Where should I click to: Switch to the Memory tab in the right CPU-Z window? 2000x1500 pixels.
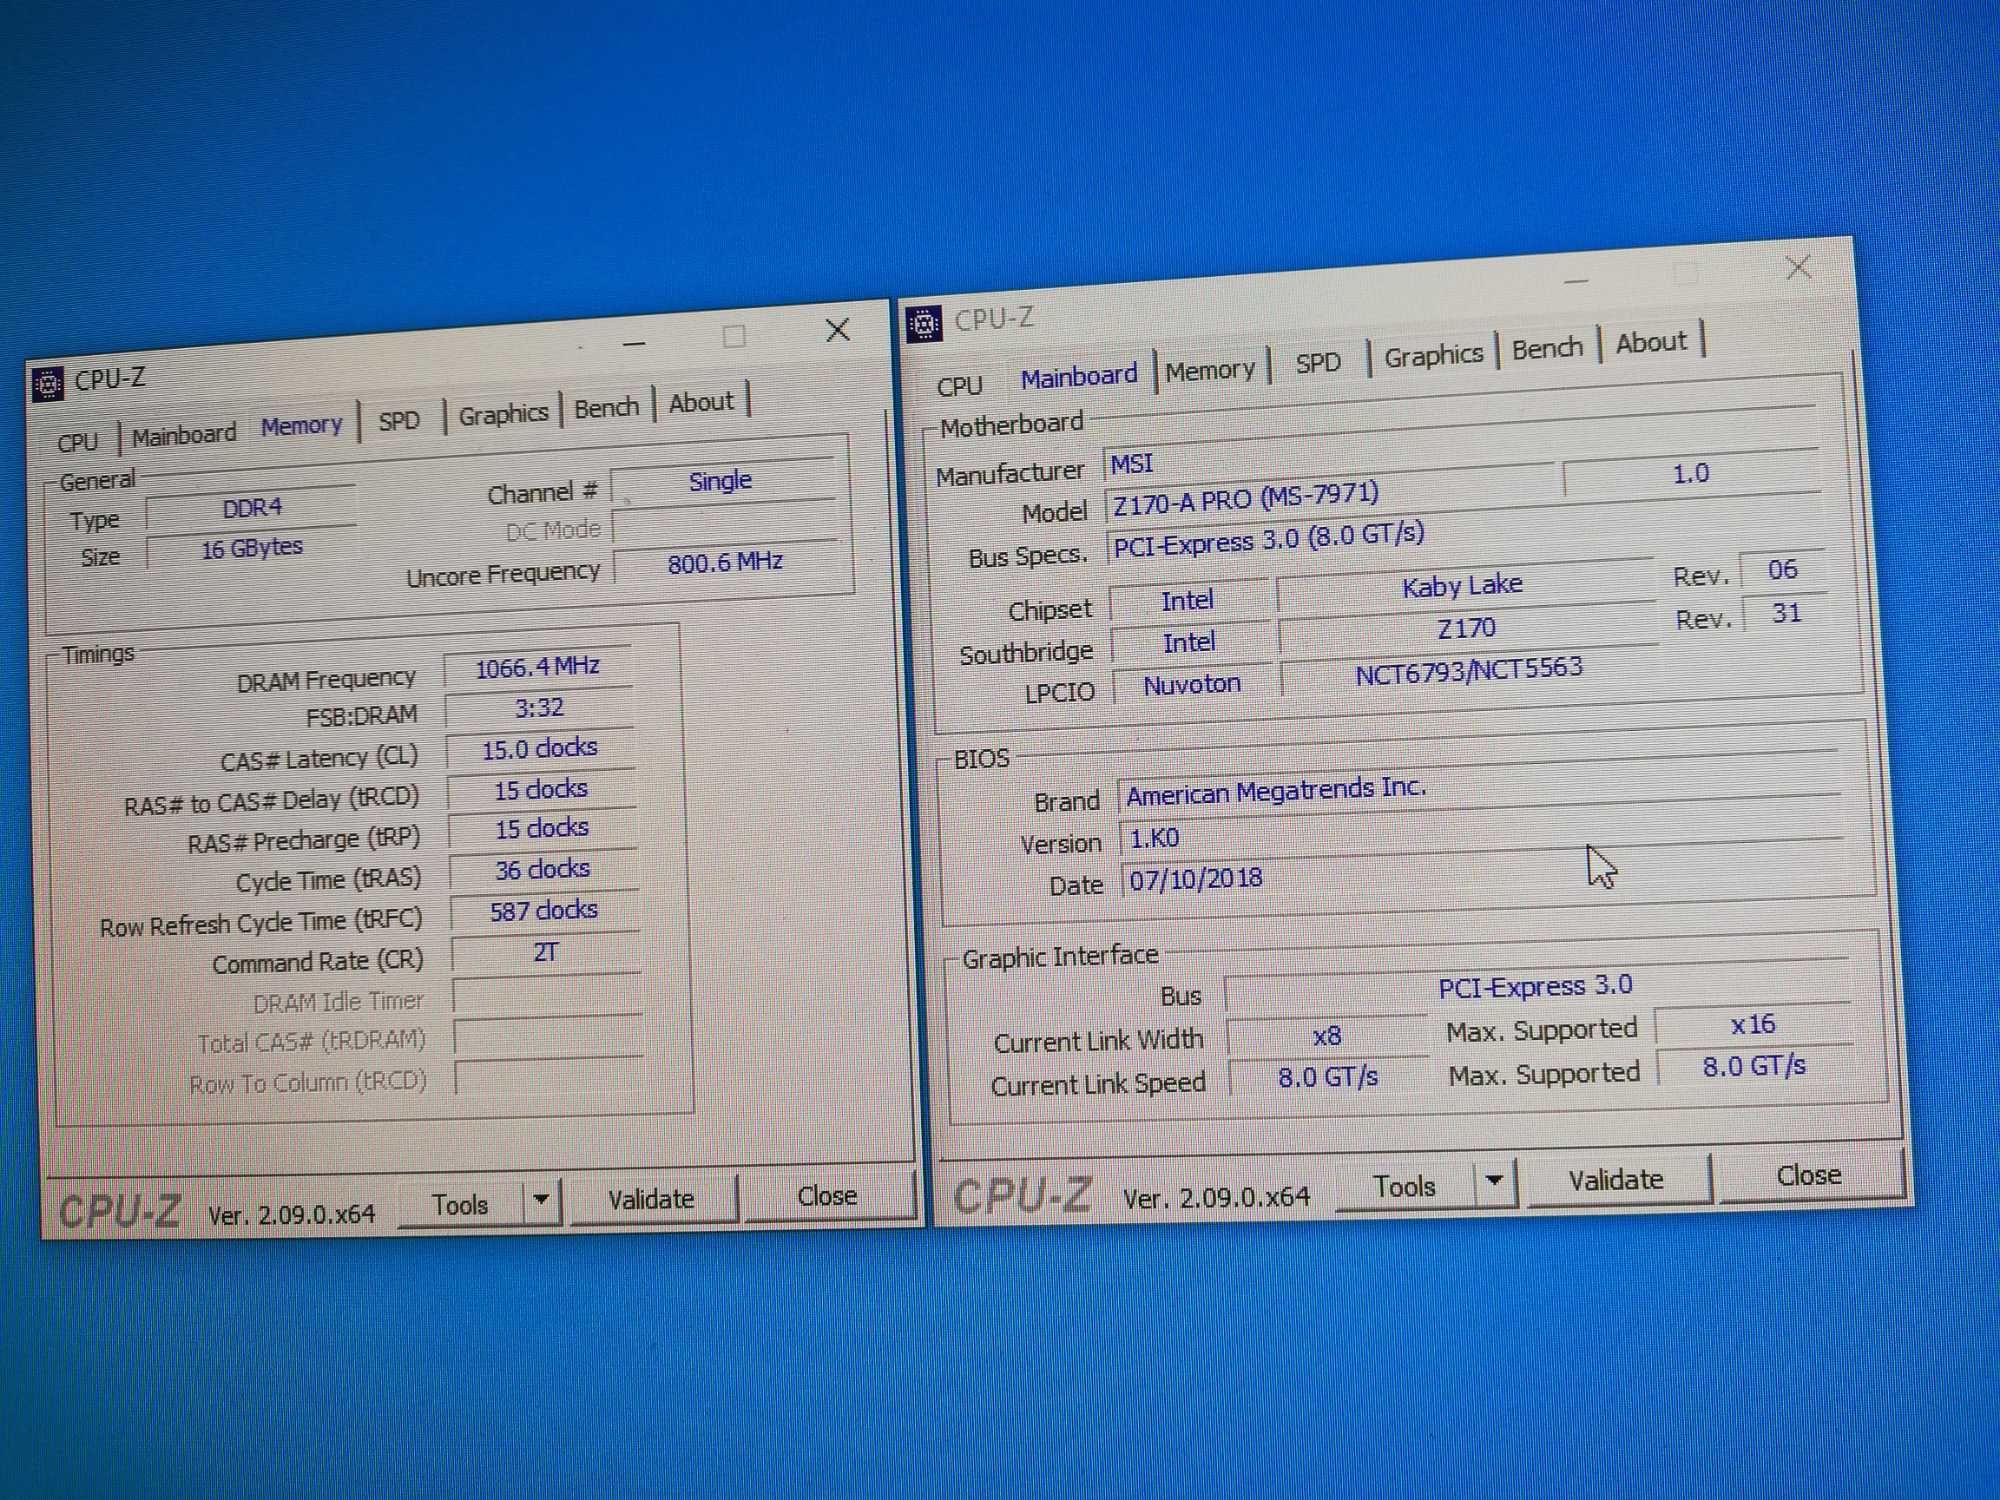pos(1210,370)
